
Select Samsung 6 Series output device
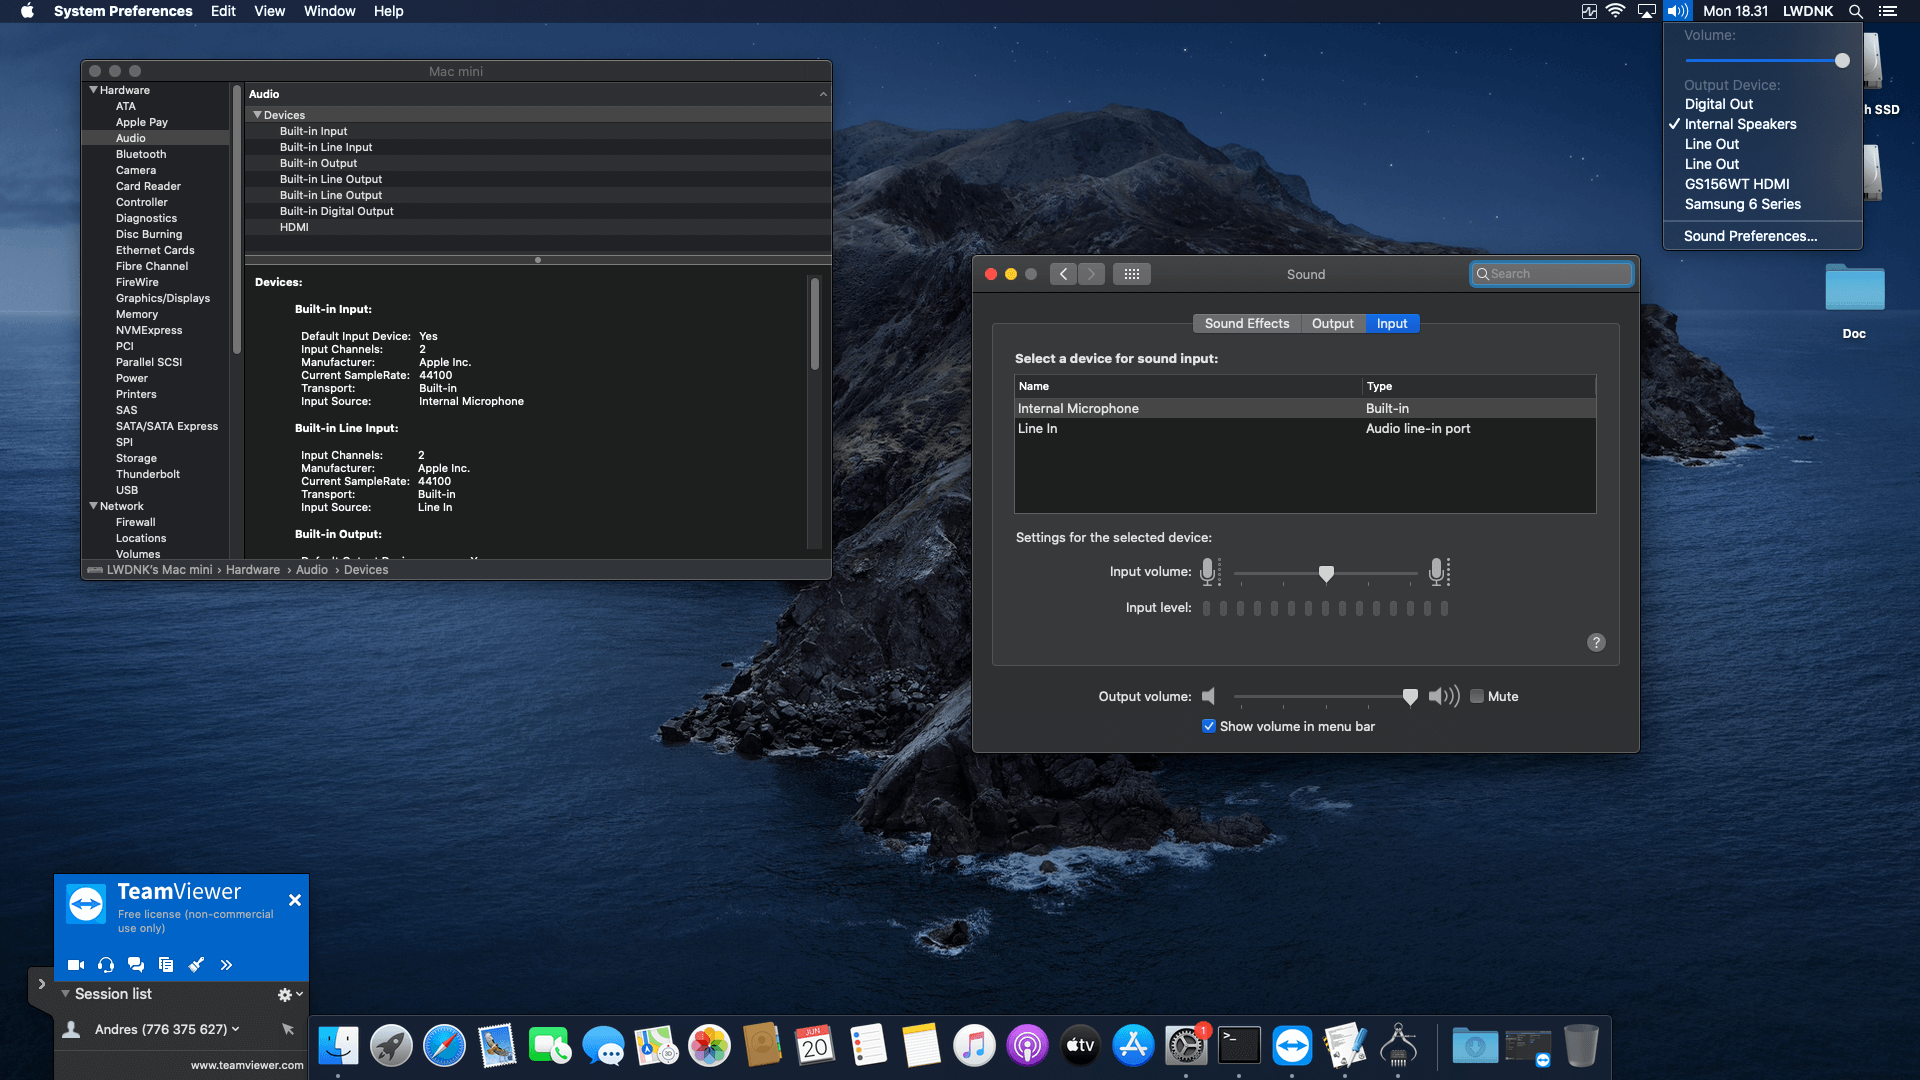[x=1742, y=204]
